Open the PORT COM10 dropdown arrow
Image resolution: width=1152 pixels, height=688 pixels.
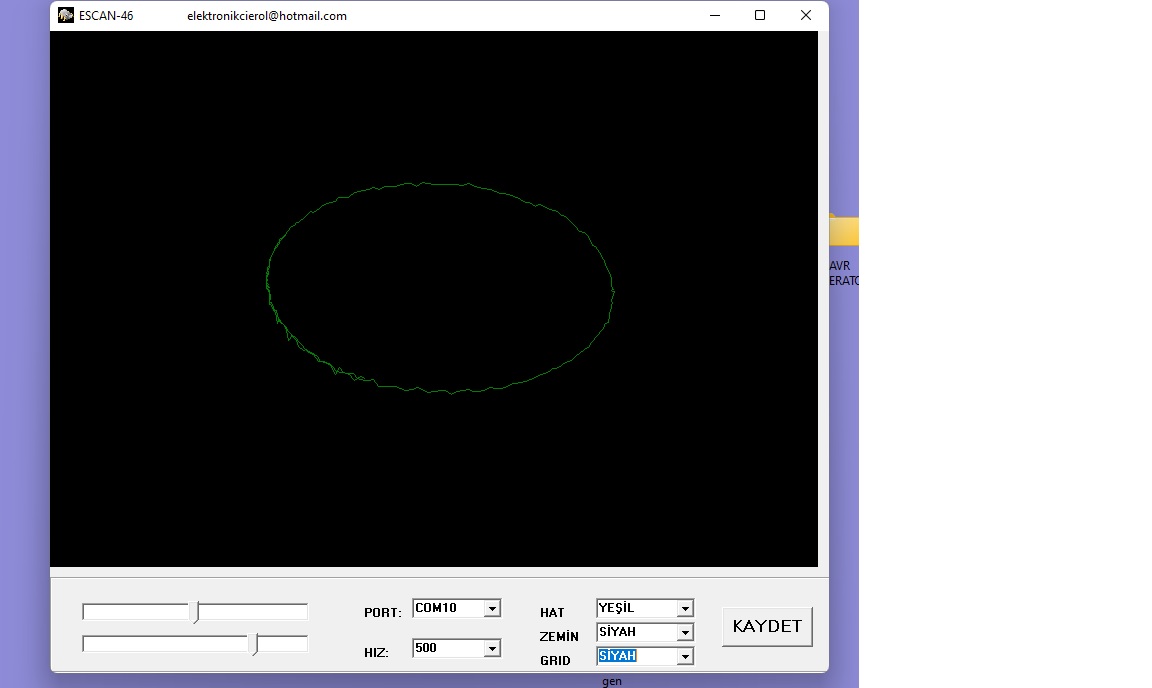492,609
